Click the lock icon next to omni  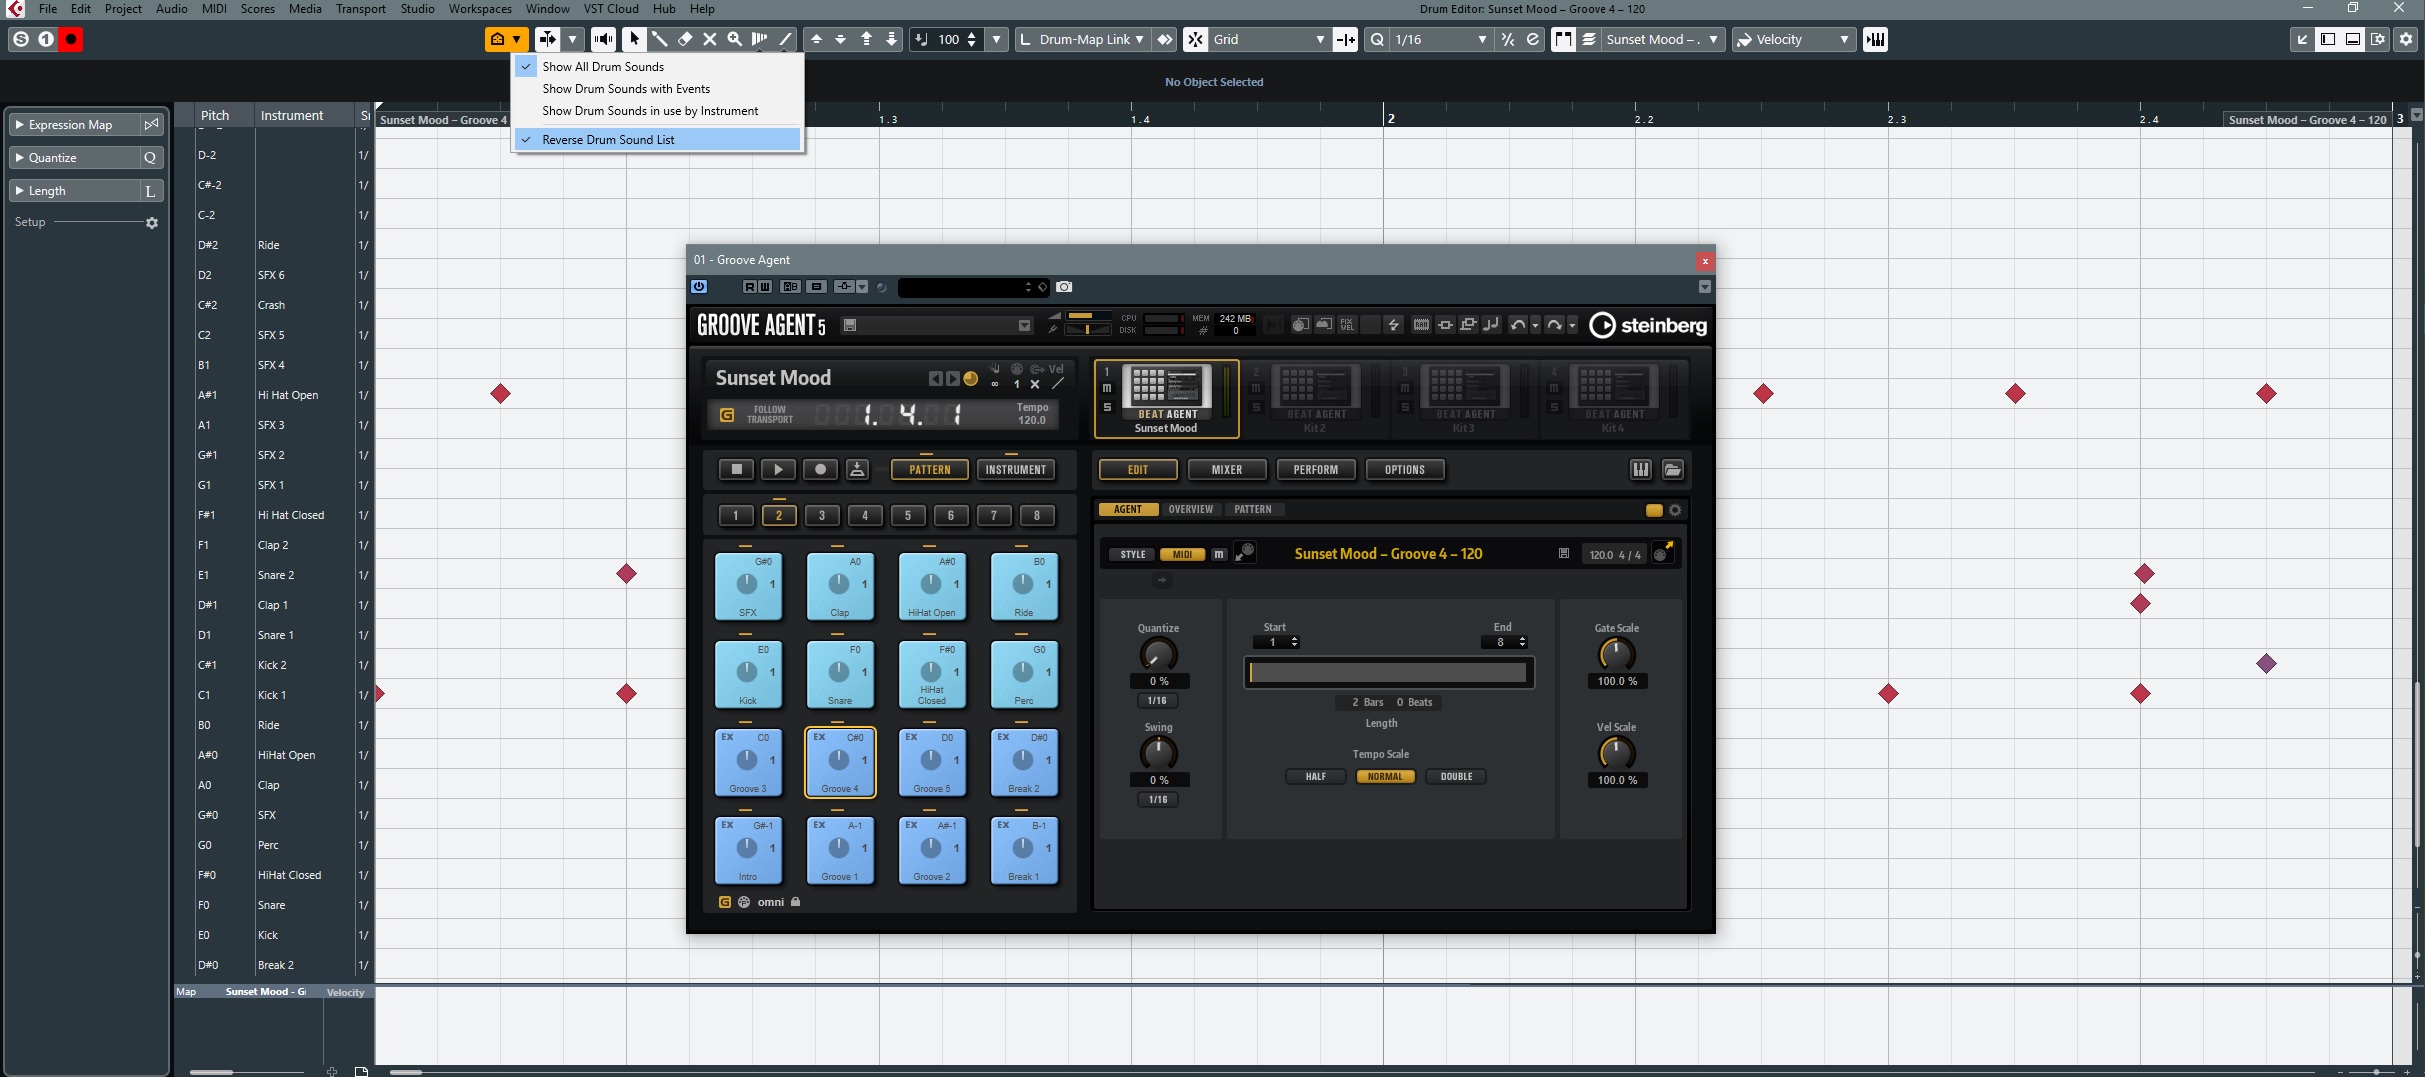[x=796, y=902]
